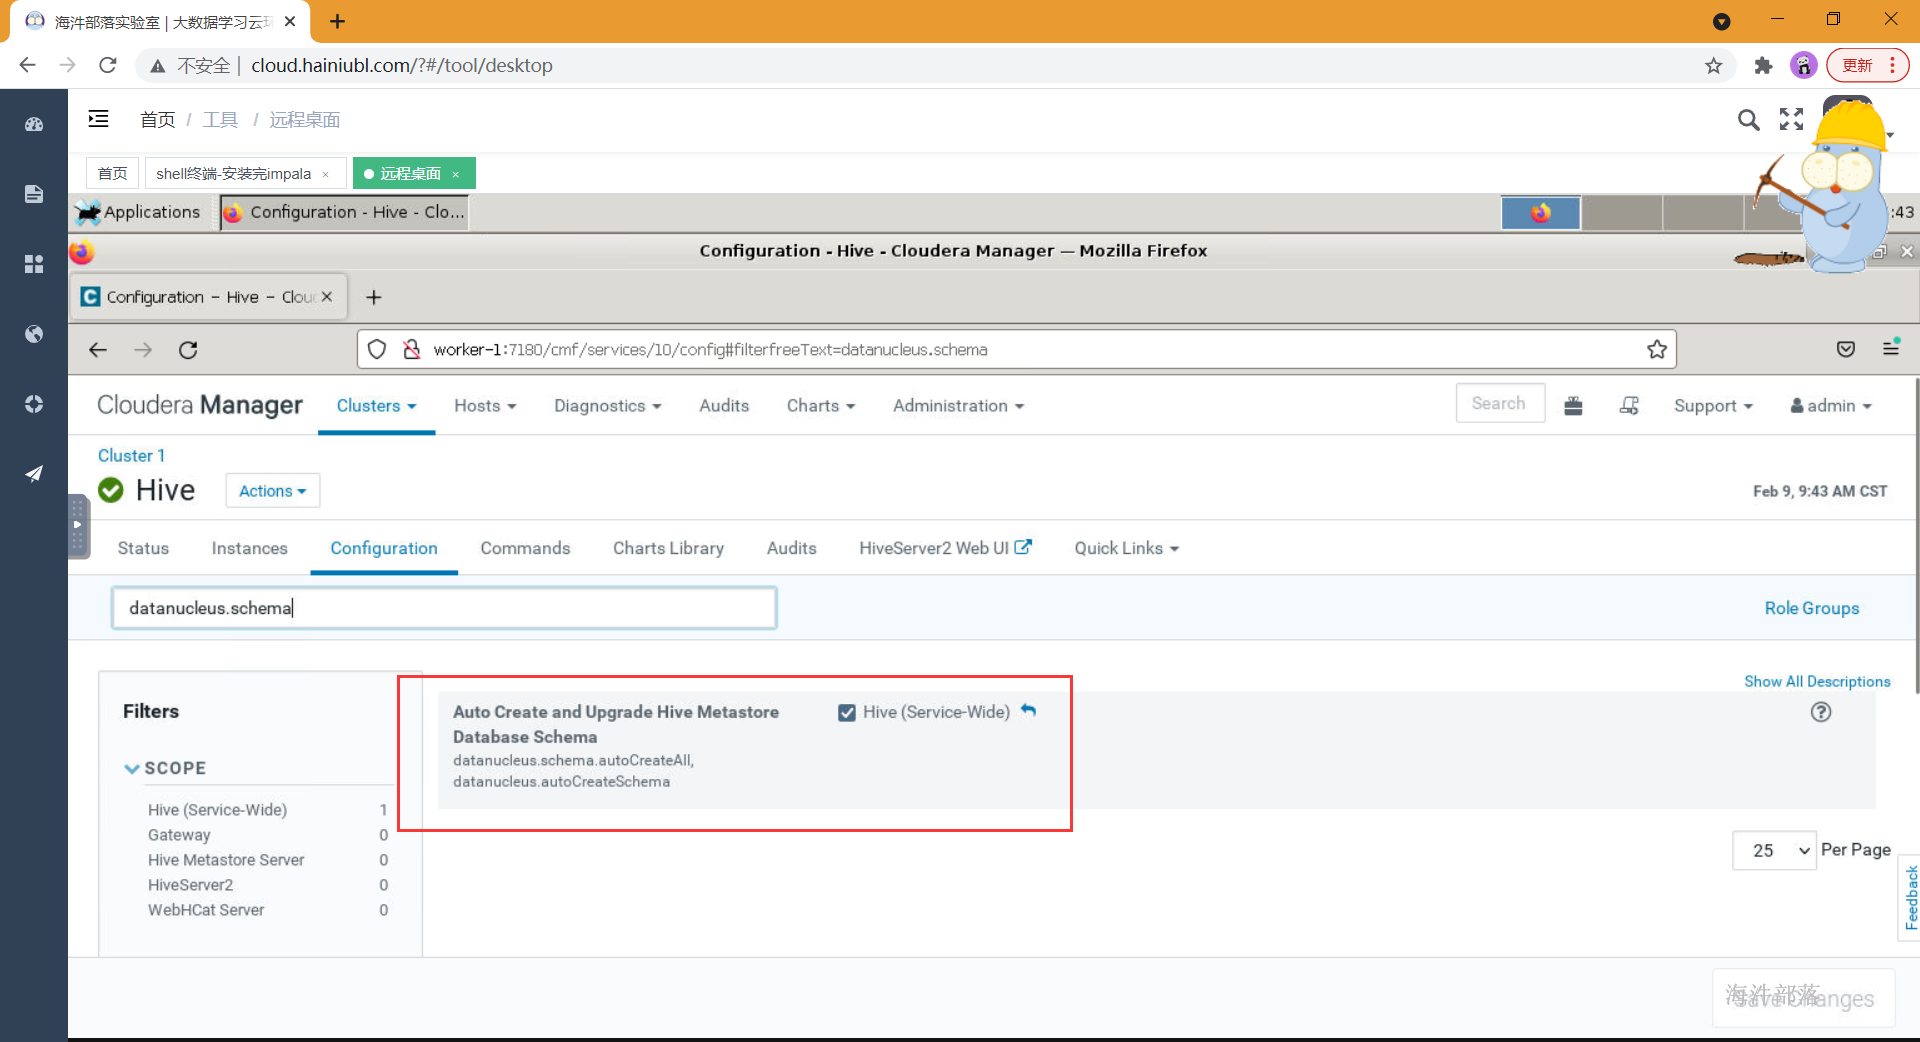Open new Firefox tab
Viewport: 1920px width, 1042px height.
point(374,297)
